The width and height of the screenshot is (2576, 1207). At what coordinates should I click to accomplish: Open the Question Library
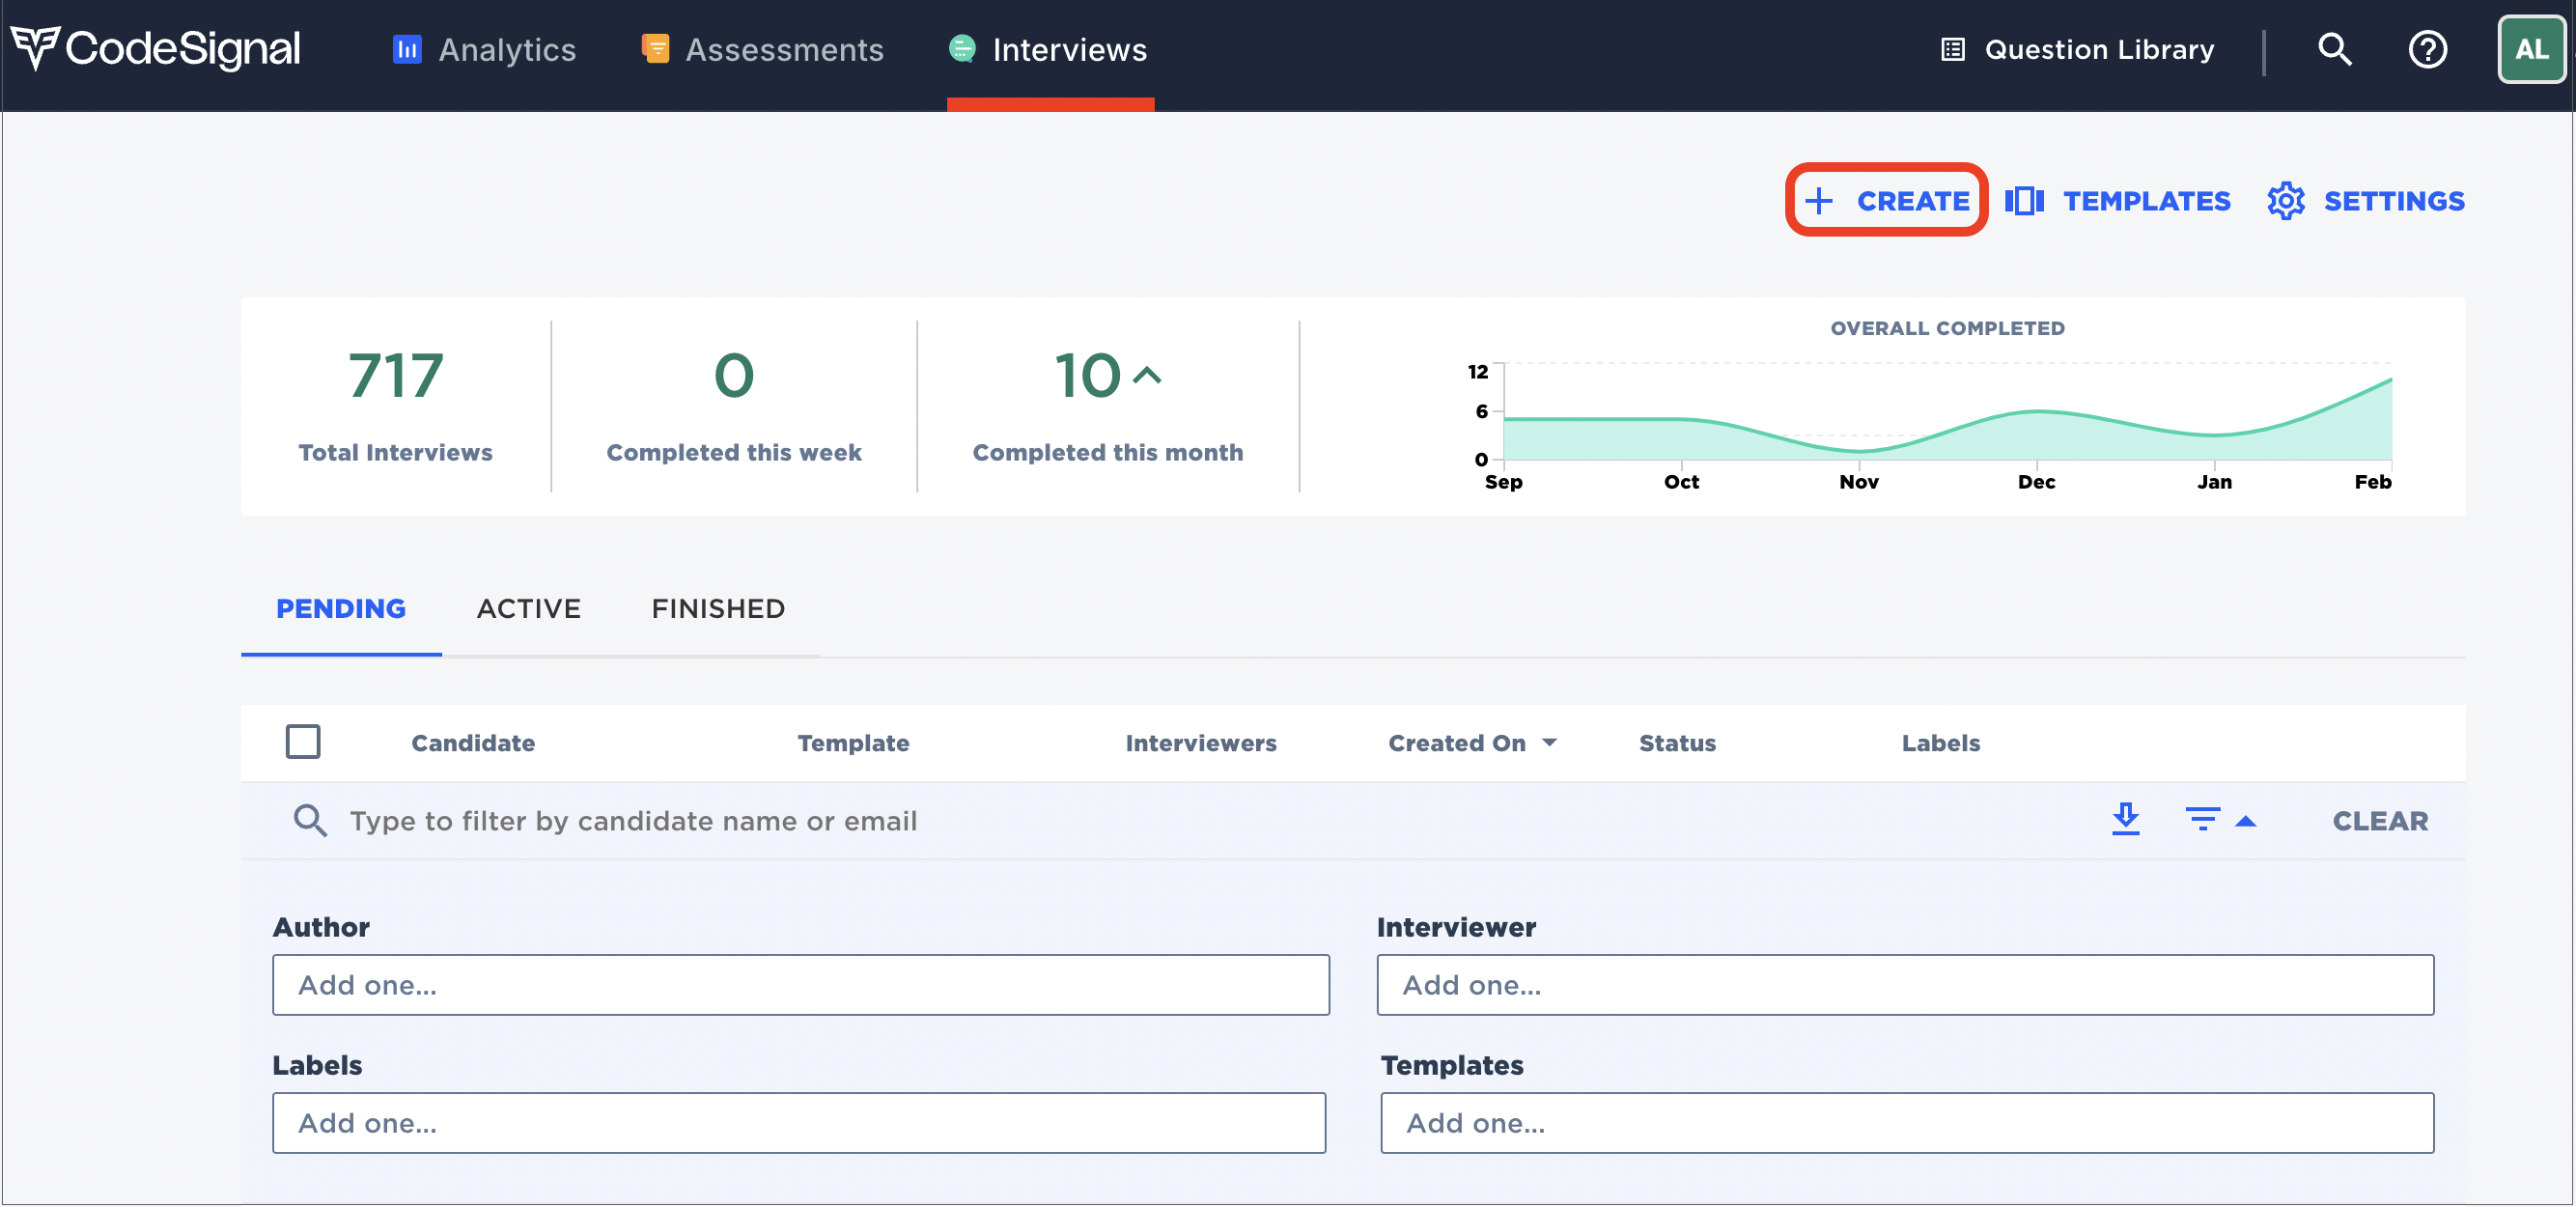point(2077,49)
